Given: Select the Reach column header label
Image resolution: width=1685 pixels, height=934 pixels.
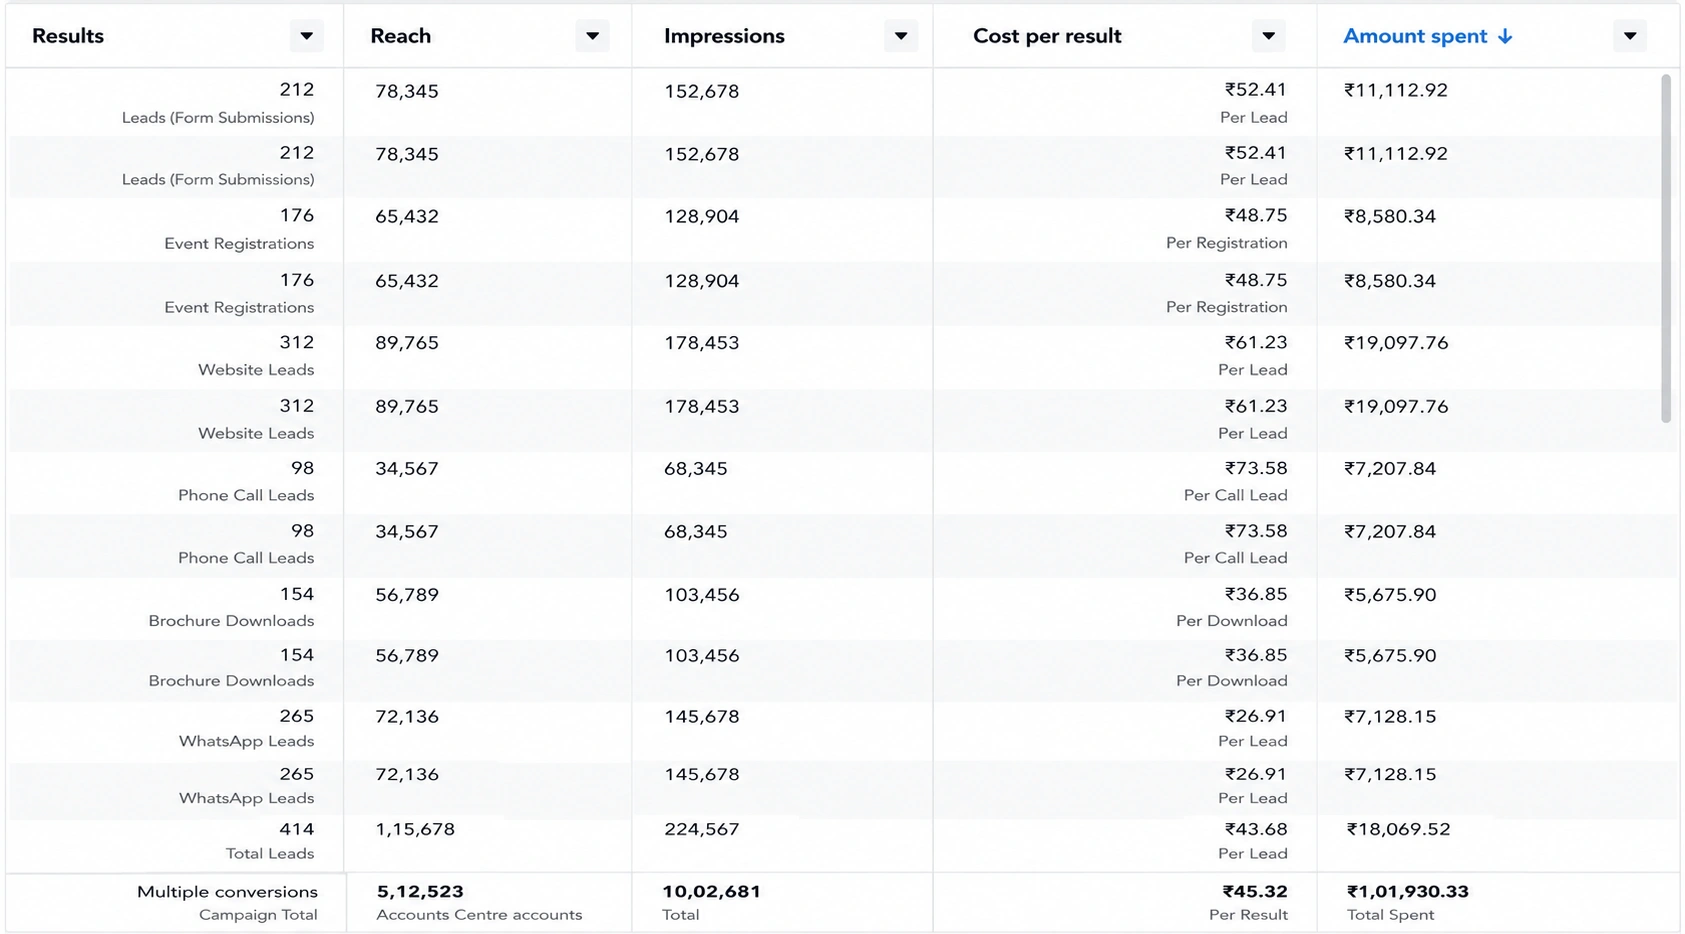Looking at the screenshot, I should coord(401,36).
